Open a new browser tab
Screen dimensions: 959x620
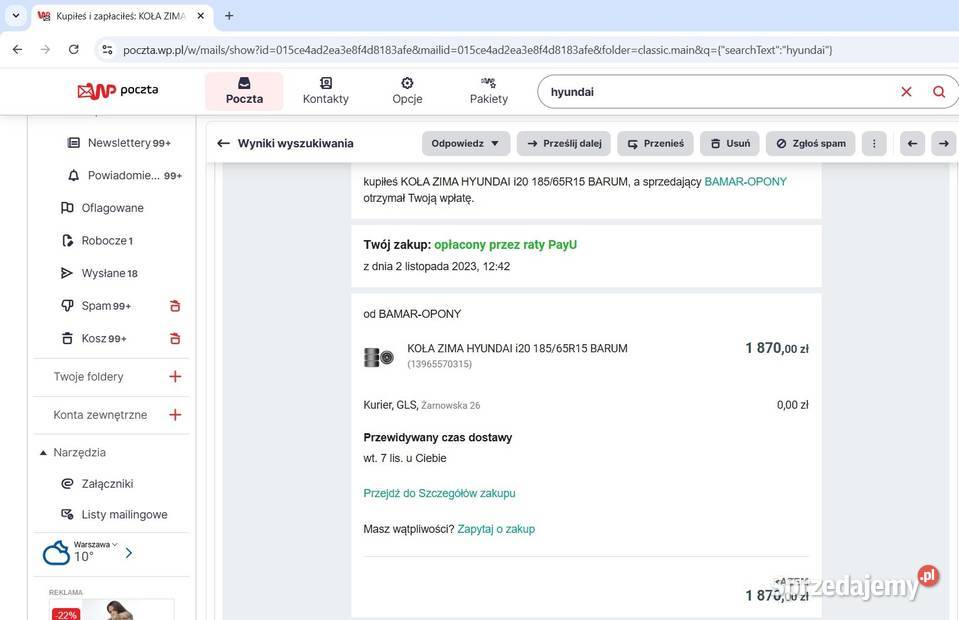(229, 16)
